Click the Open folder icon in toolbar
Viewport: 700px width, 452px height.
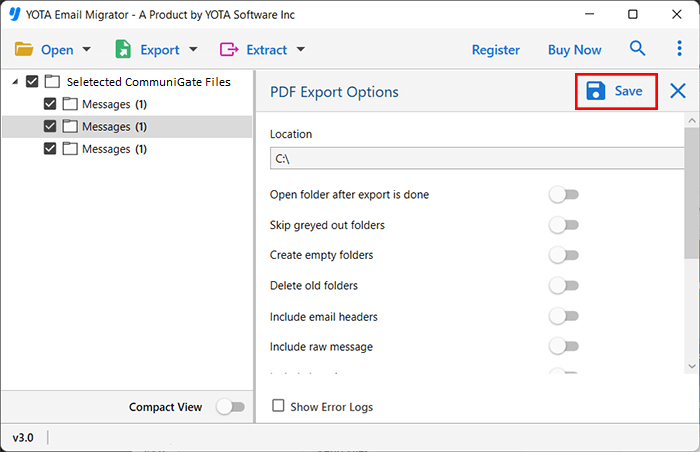[24, 49]
